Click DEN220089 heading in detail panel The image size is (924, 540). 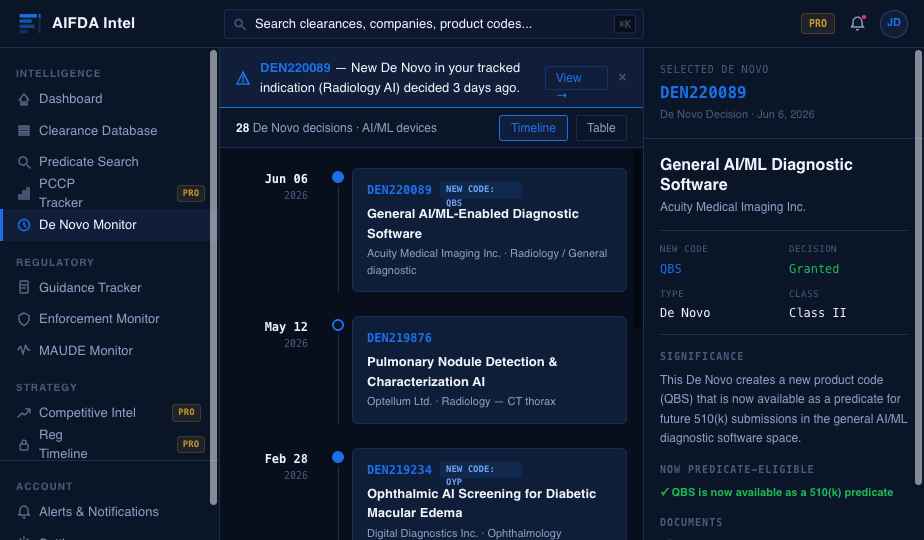(702, 93)
